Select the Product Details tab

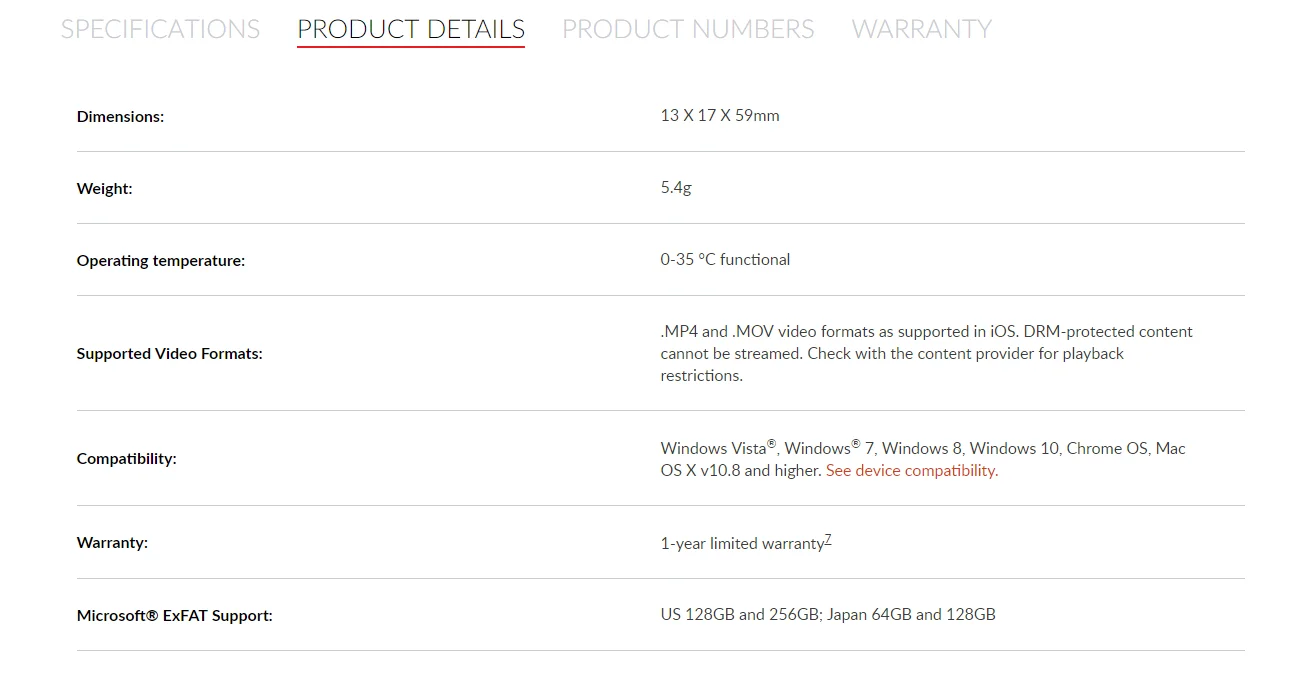point(410,29)
